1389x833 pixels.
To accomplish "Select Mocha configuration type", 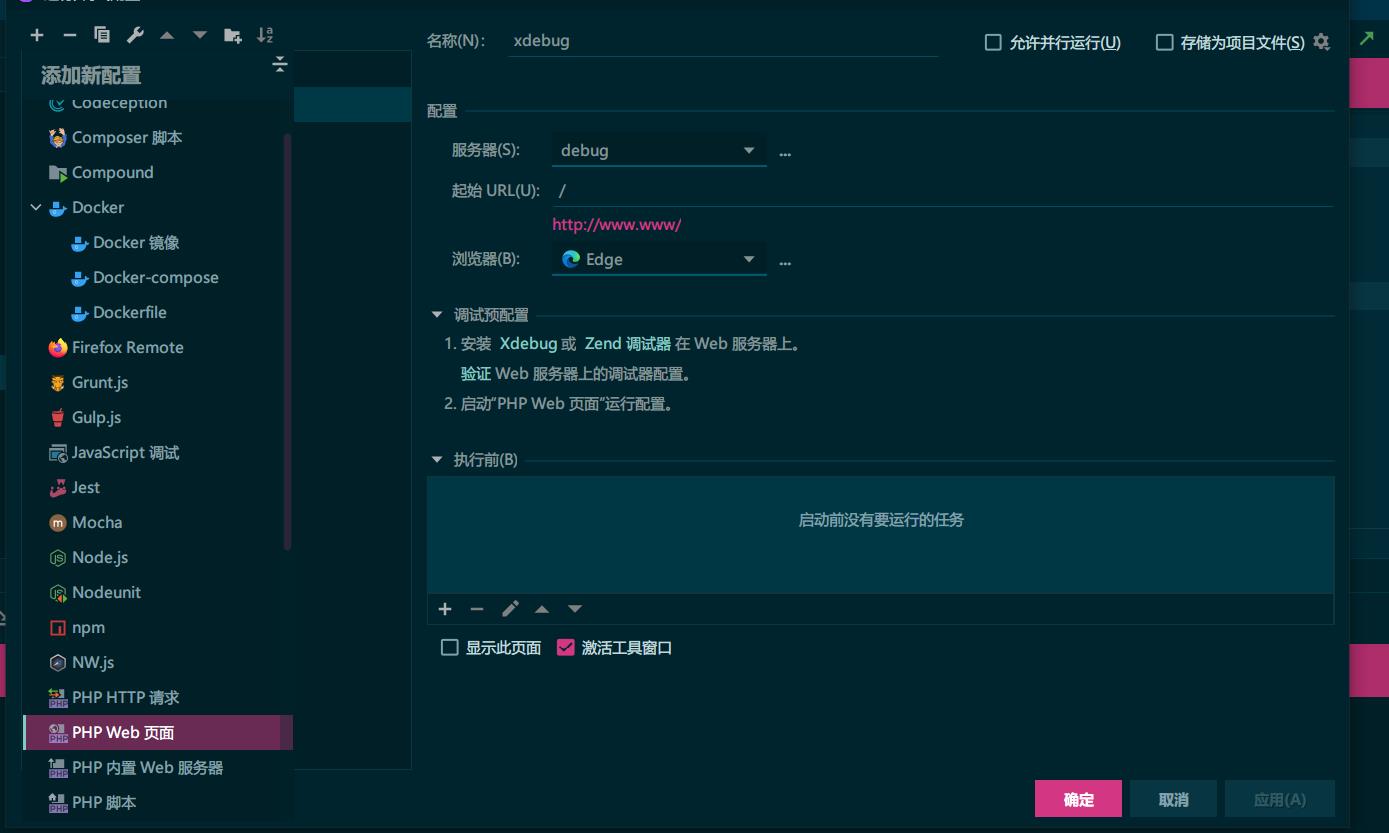I will [x=158, y=523].
